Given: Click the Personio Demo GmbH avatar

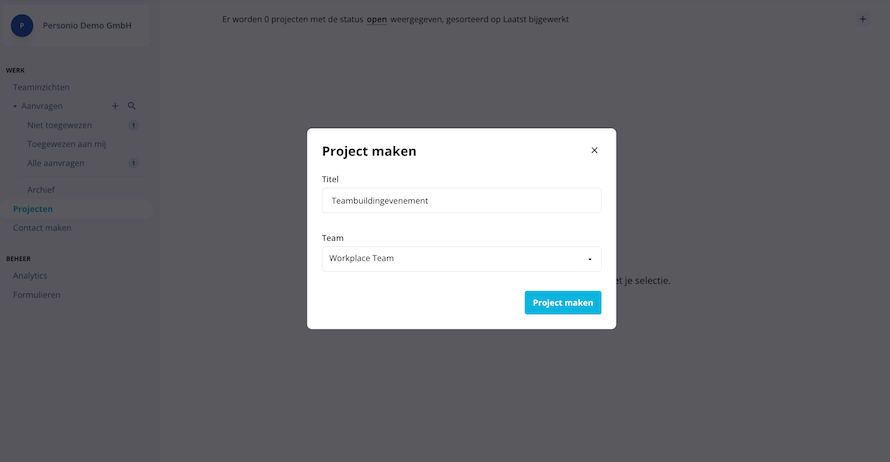Looking at the screenshot, I should (22, 26).
